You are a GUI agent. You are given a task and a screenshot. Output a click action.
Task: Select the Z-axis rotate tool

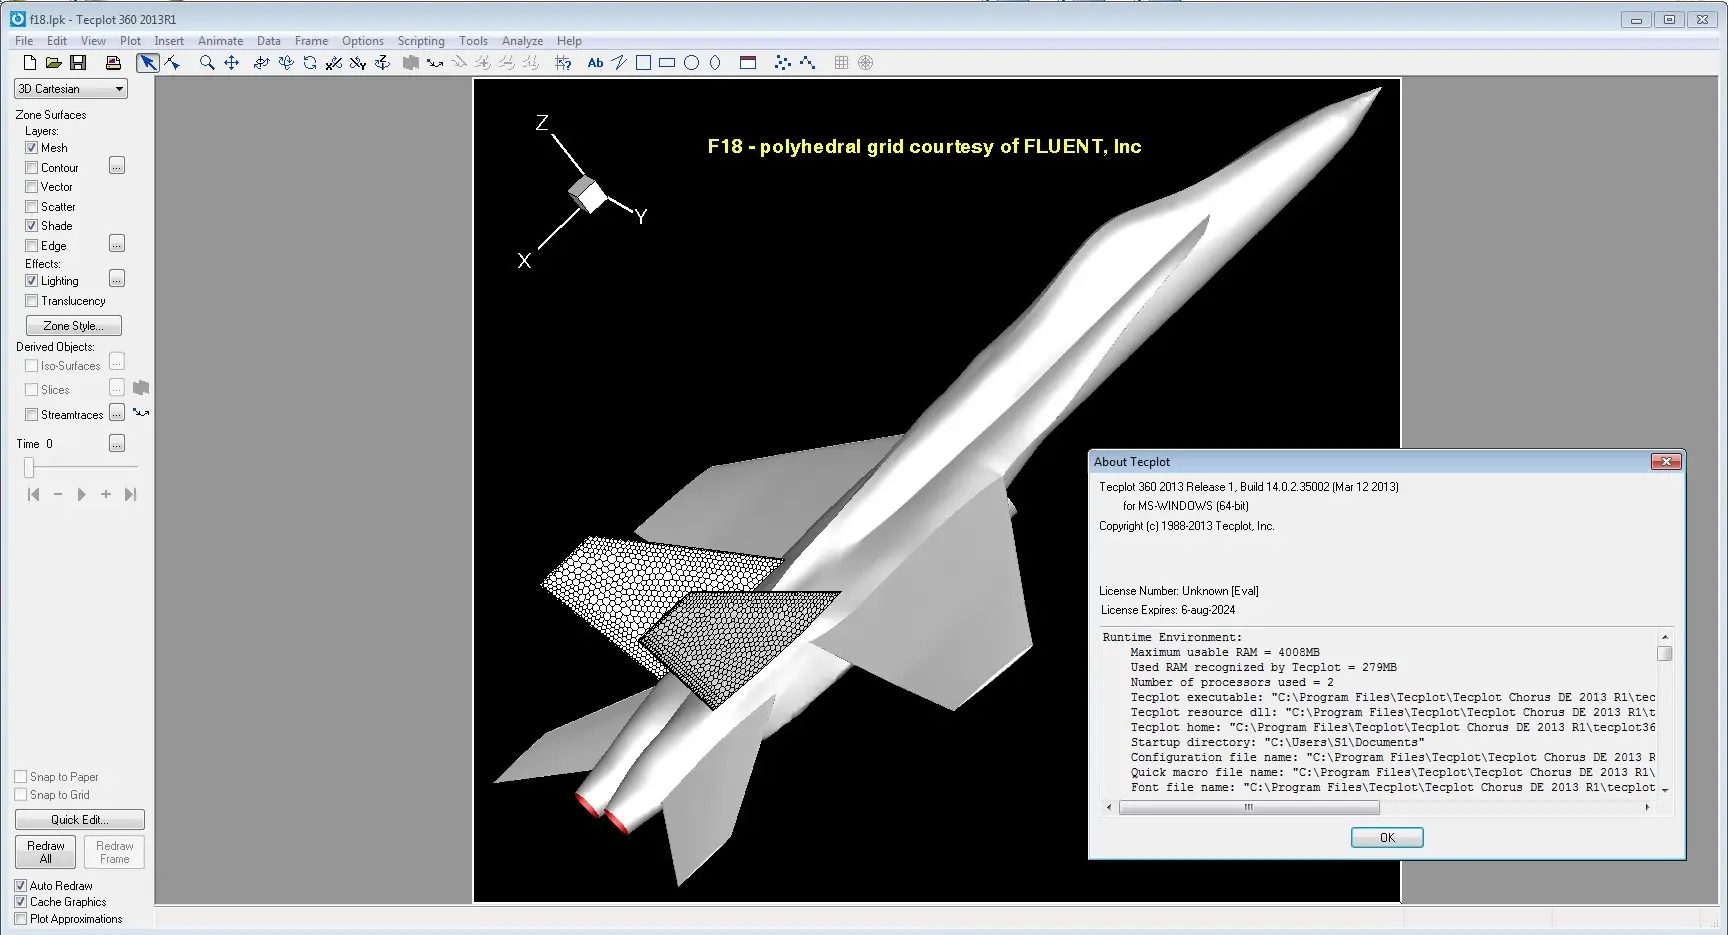[382, 62]
